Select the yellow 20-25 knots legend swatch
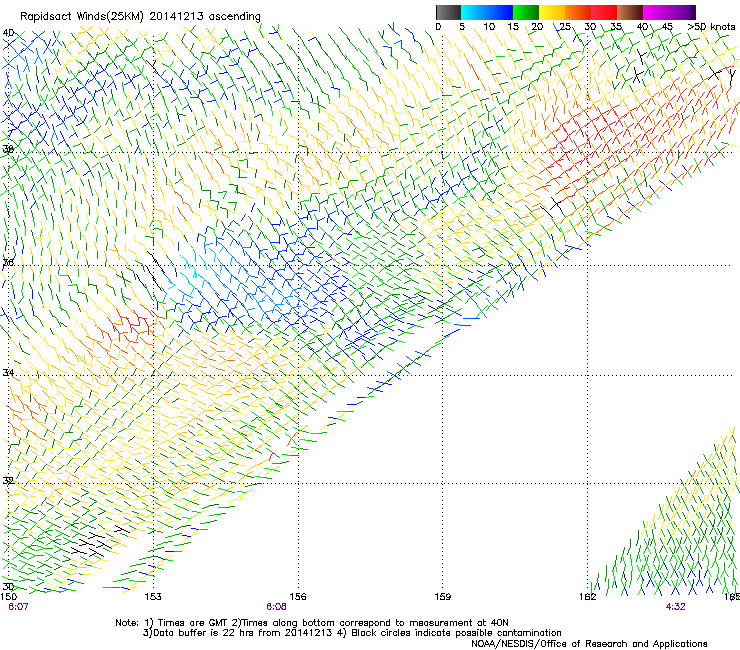The image size is (740, 650). 552,12
